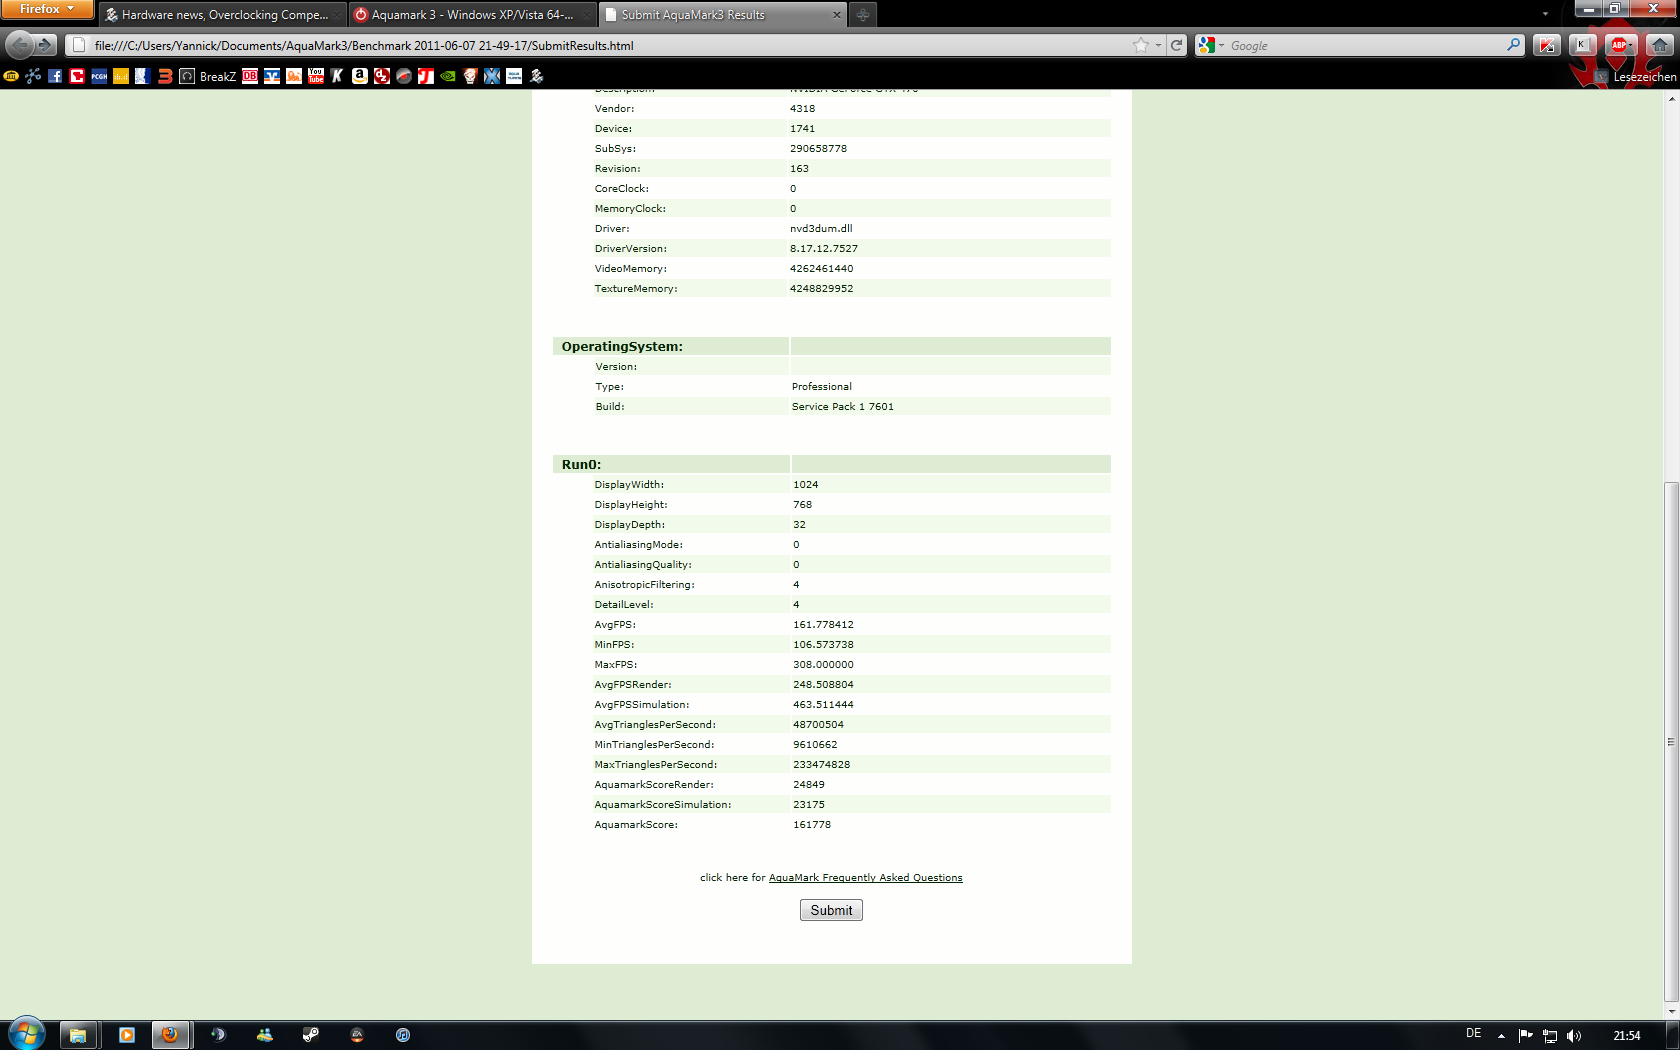Select the Submit AquaMark3 Results tab

point(722,15)
